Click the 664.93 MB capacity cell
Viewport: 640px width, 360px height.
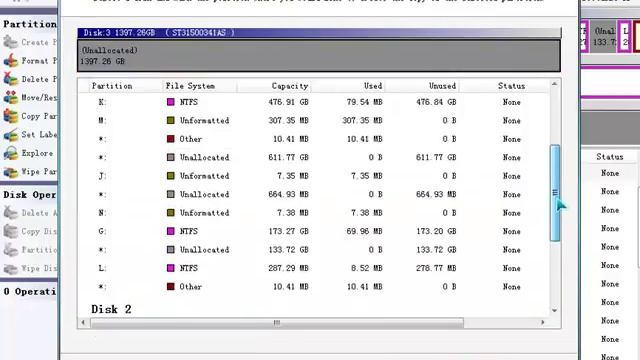click(288, 194)
